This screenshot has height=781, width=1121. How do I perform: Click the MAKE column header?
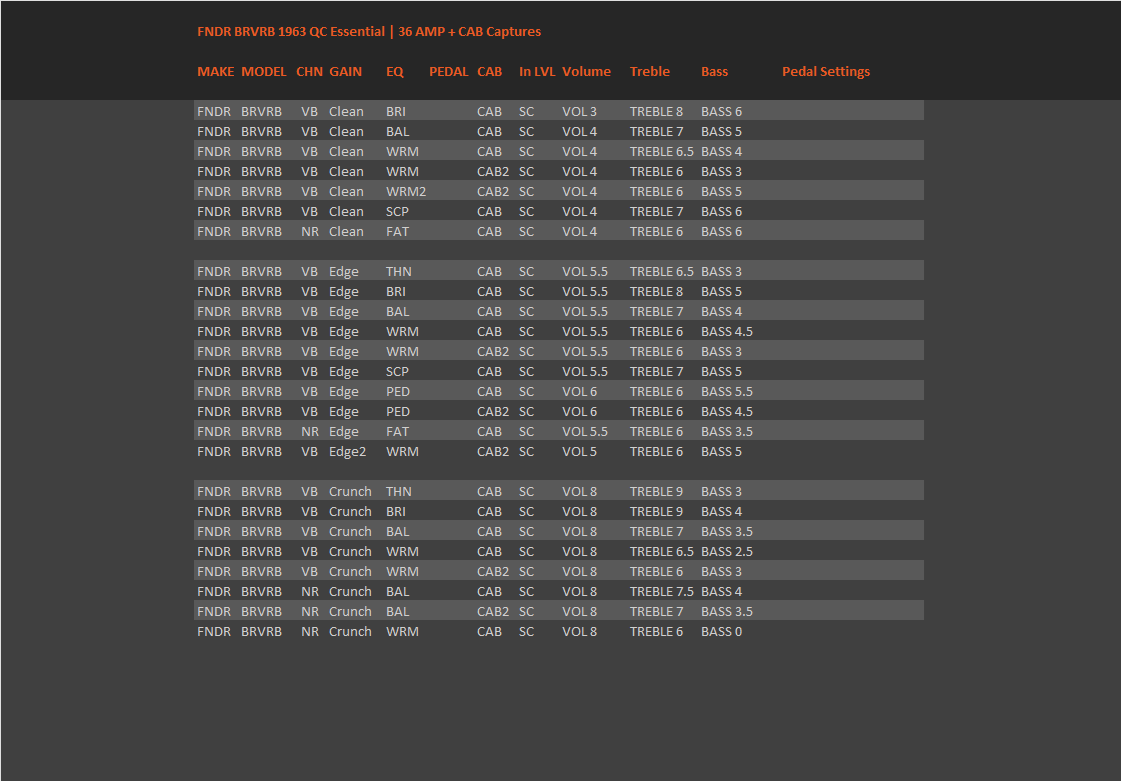coord(215,72)
